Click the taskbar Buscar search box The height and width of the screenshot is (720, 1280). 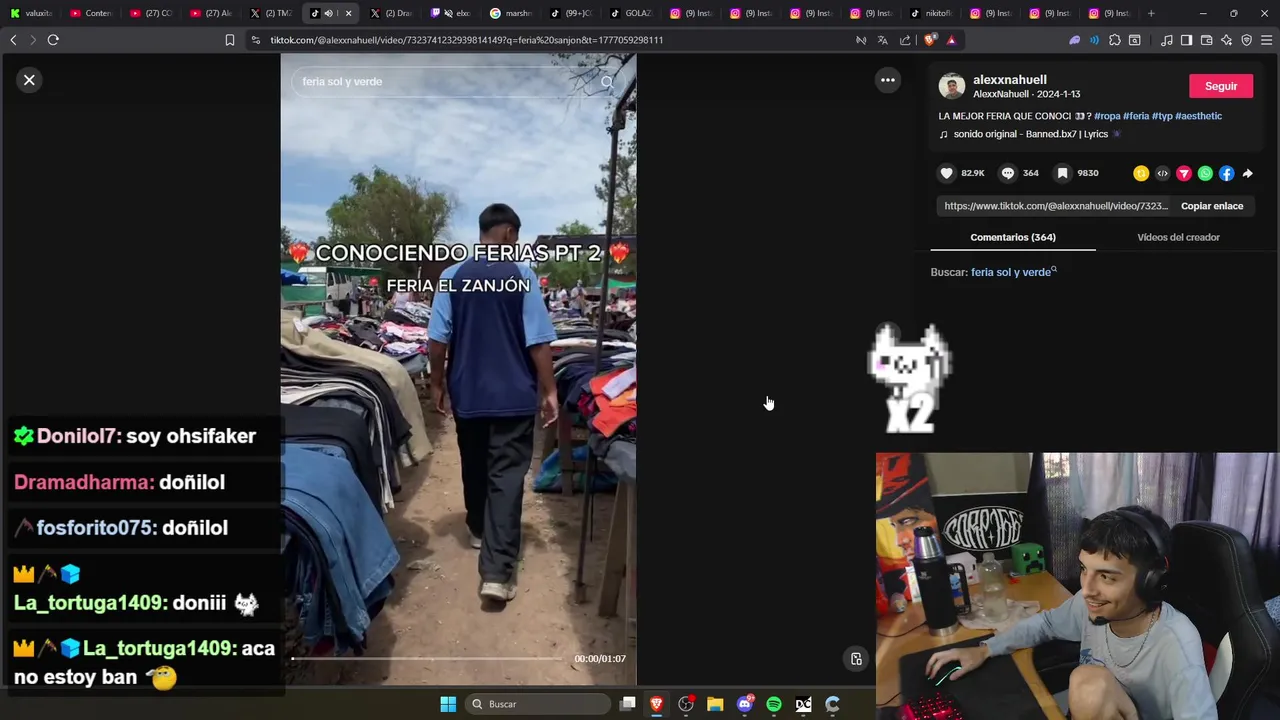pyautogui.click(x=538, y=704)
